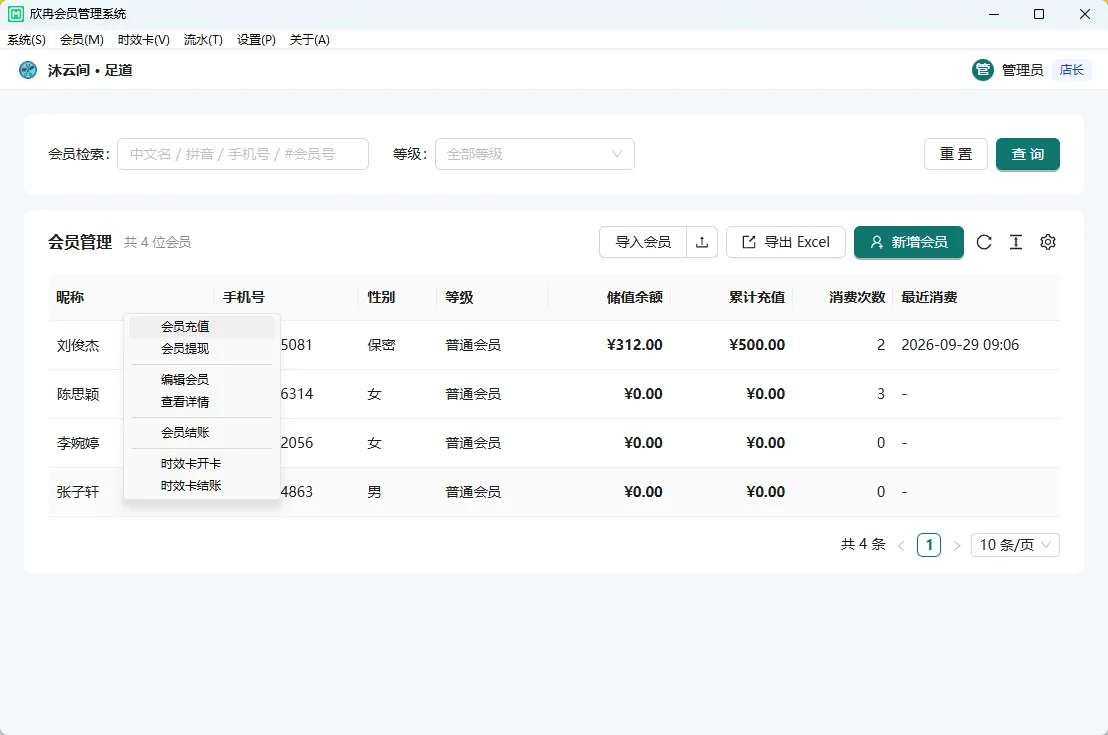Export members with 导出 Excel button
1108x735 pixels.
786,242
